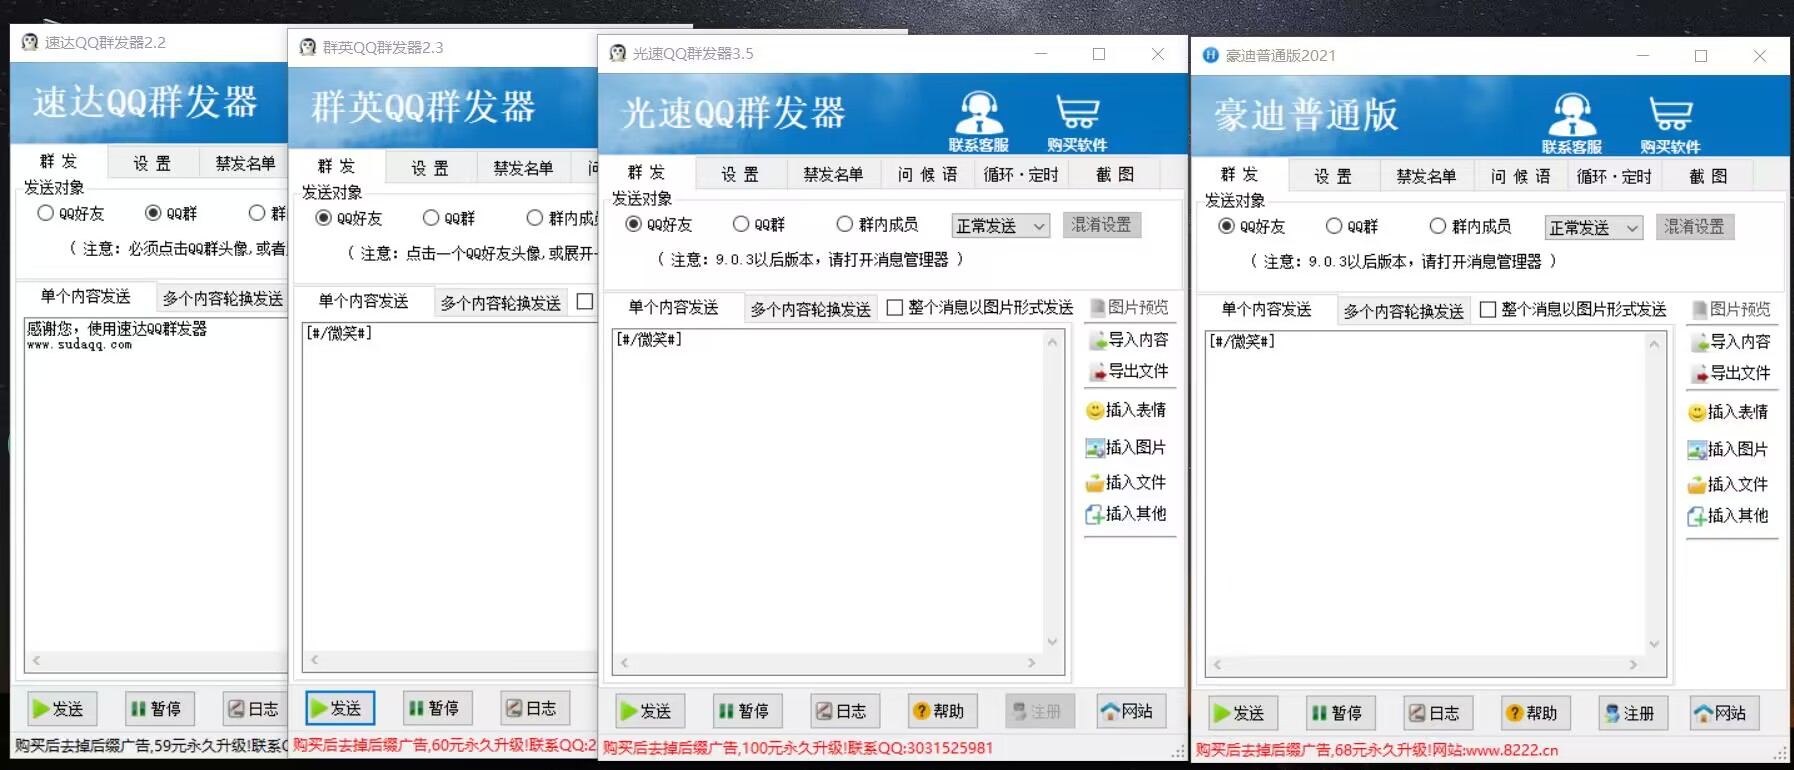The image size is (1794, 770).
Task: Click message text area in 光速QQ群发器 window
Action: [829, 491]
